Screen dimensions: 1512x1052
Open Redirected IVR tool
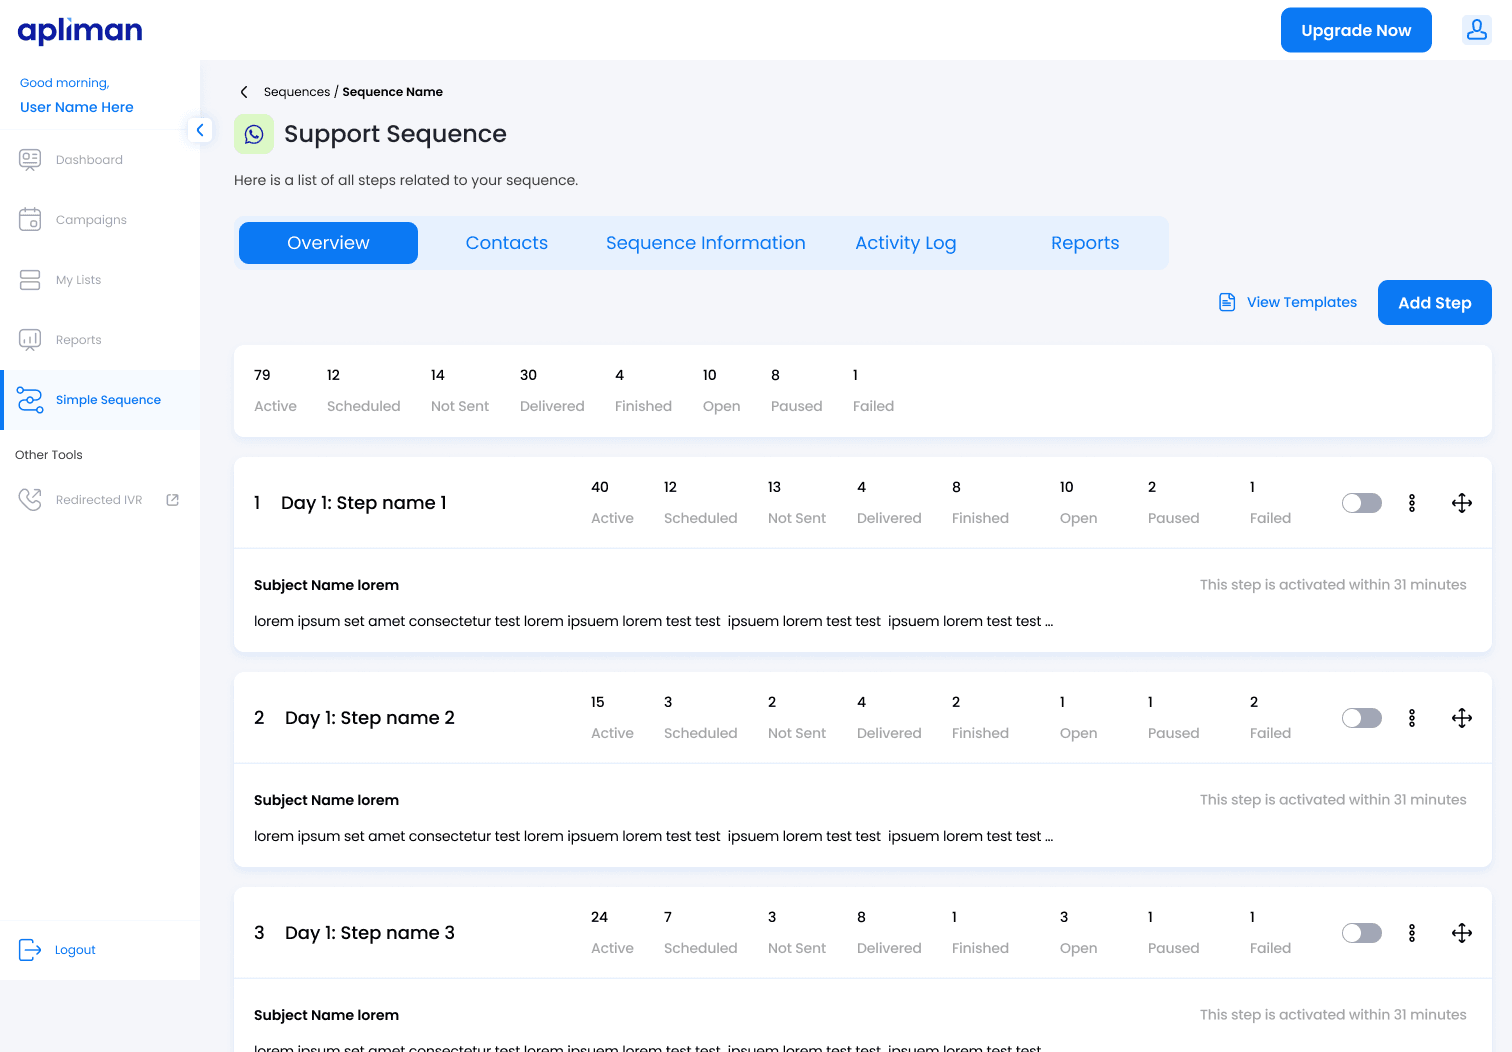click(x=99, y=500)
